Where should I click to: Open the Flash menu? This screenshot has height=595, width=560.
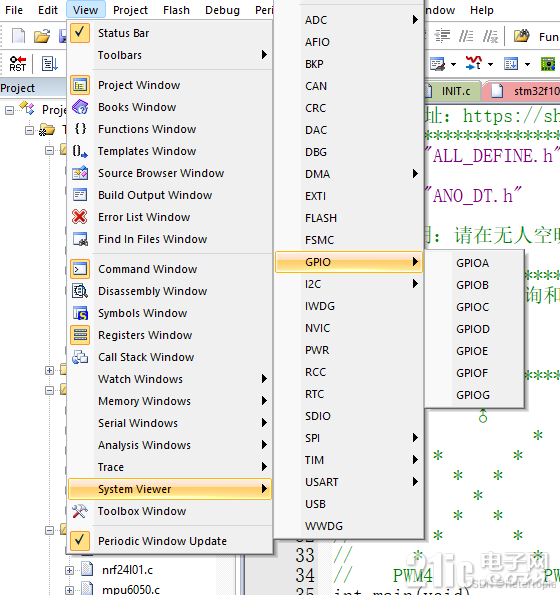tap(176, 10)
